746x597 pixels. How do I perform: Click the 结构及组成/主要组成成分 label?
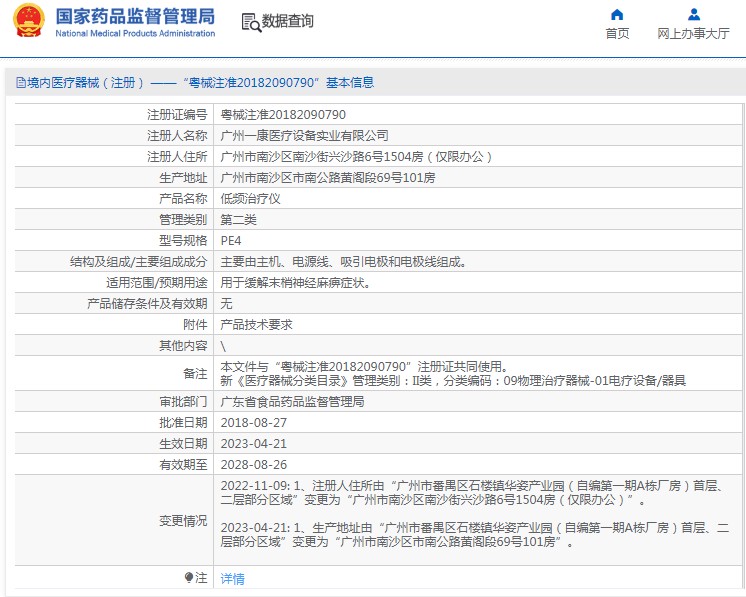click(x=138, y=262)
